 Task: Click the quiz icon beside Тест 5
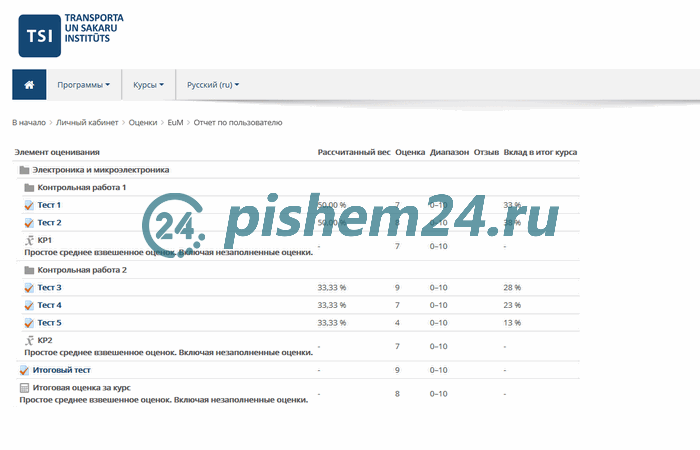click(29, 323)
